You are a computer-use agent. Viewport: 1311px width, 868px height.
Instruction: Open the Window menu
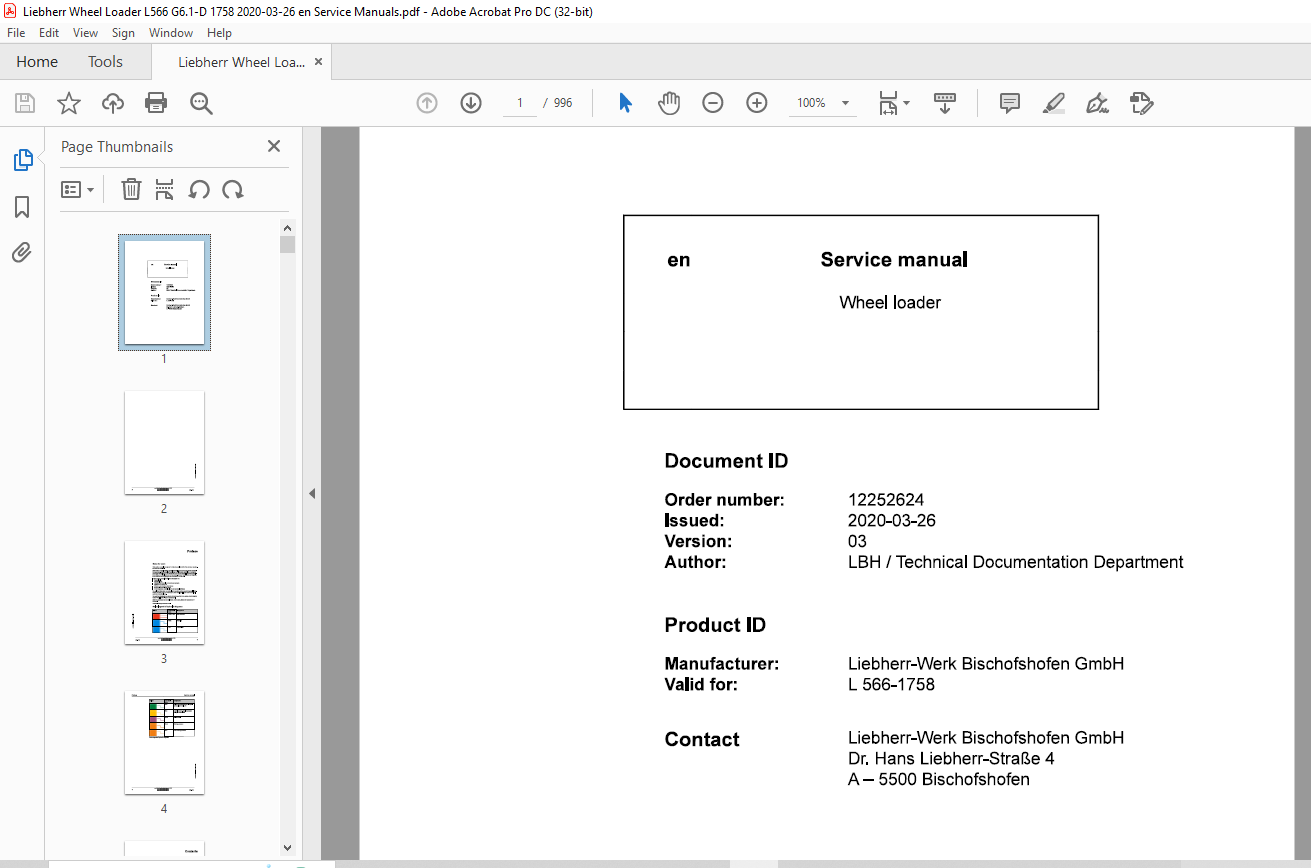pyautogui.click(x=171, y=33)
